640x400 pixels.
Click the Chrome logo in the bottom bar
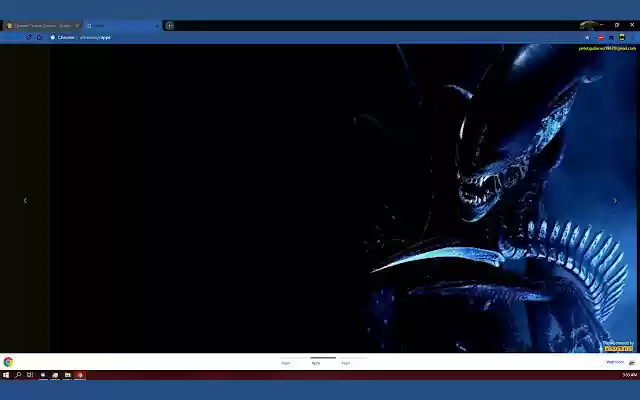8,362
